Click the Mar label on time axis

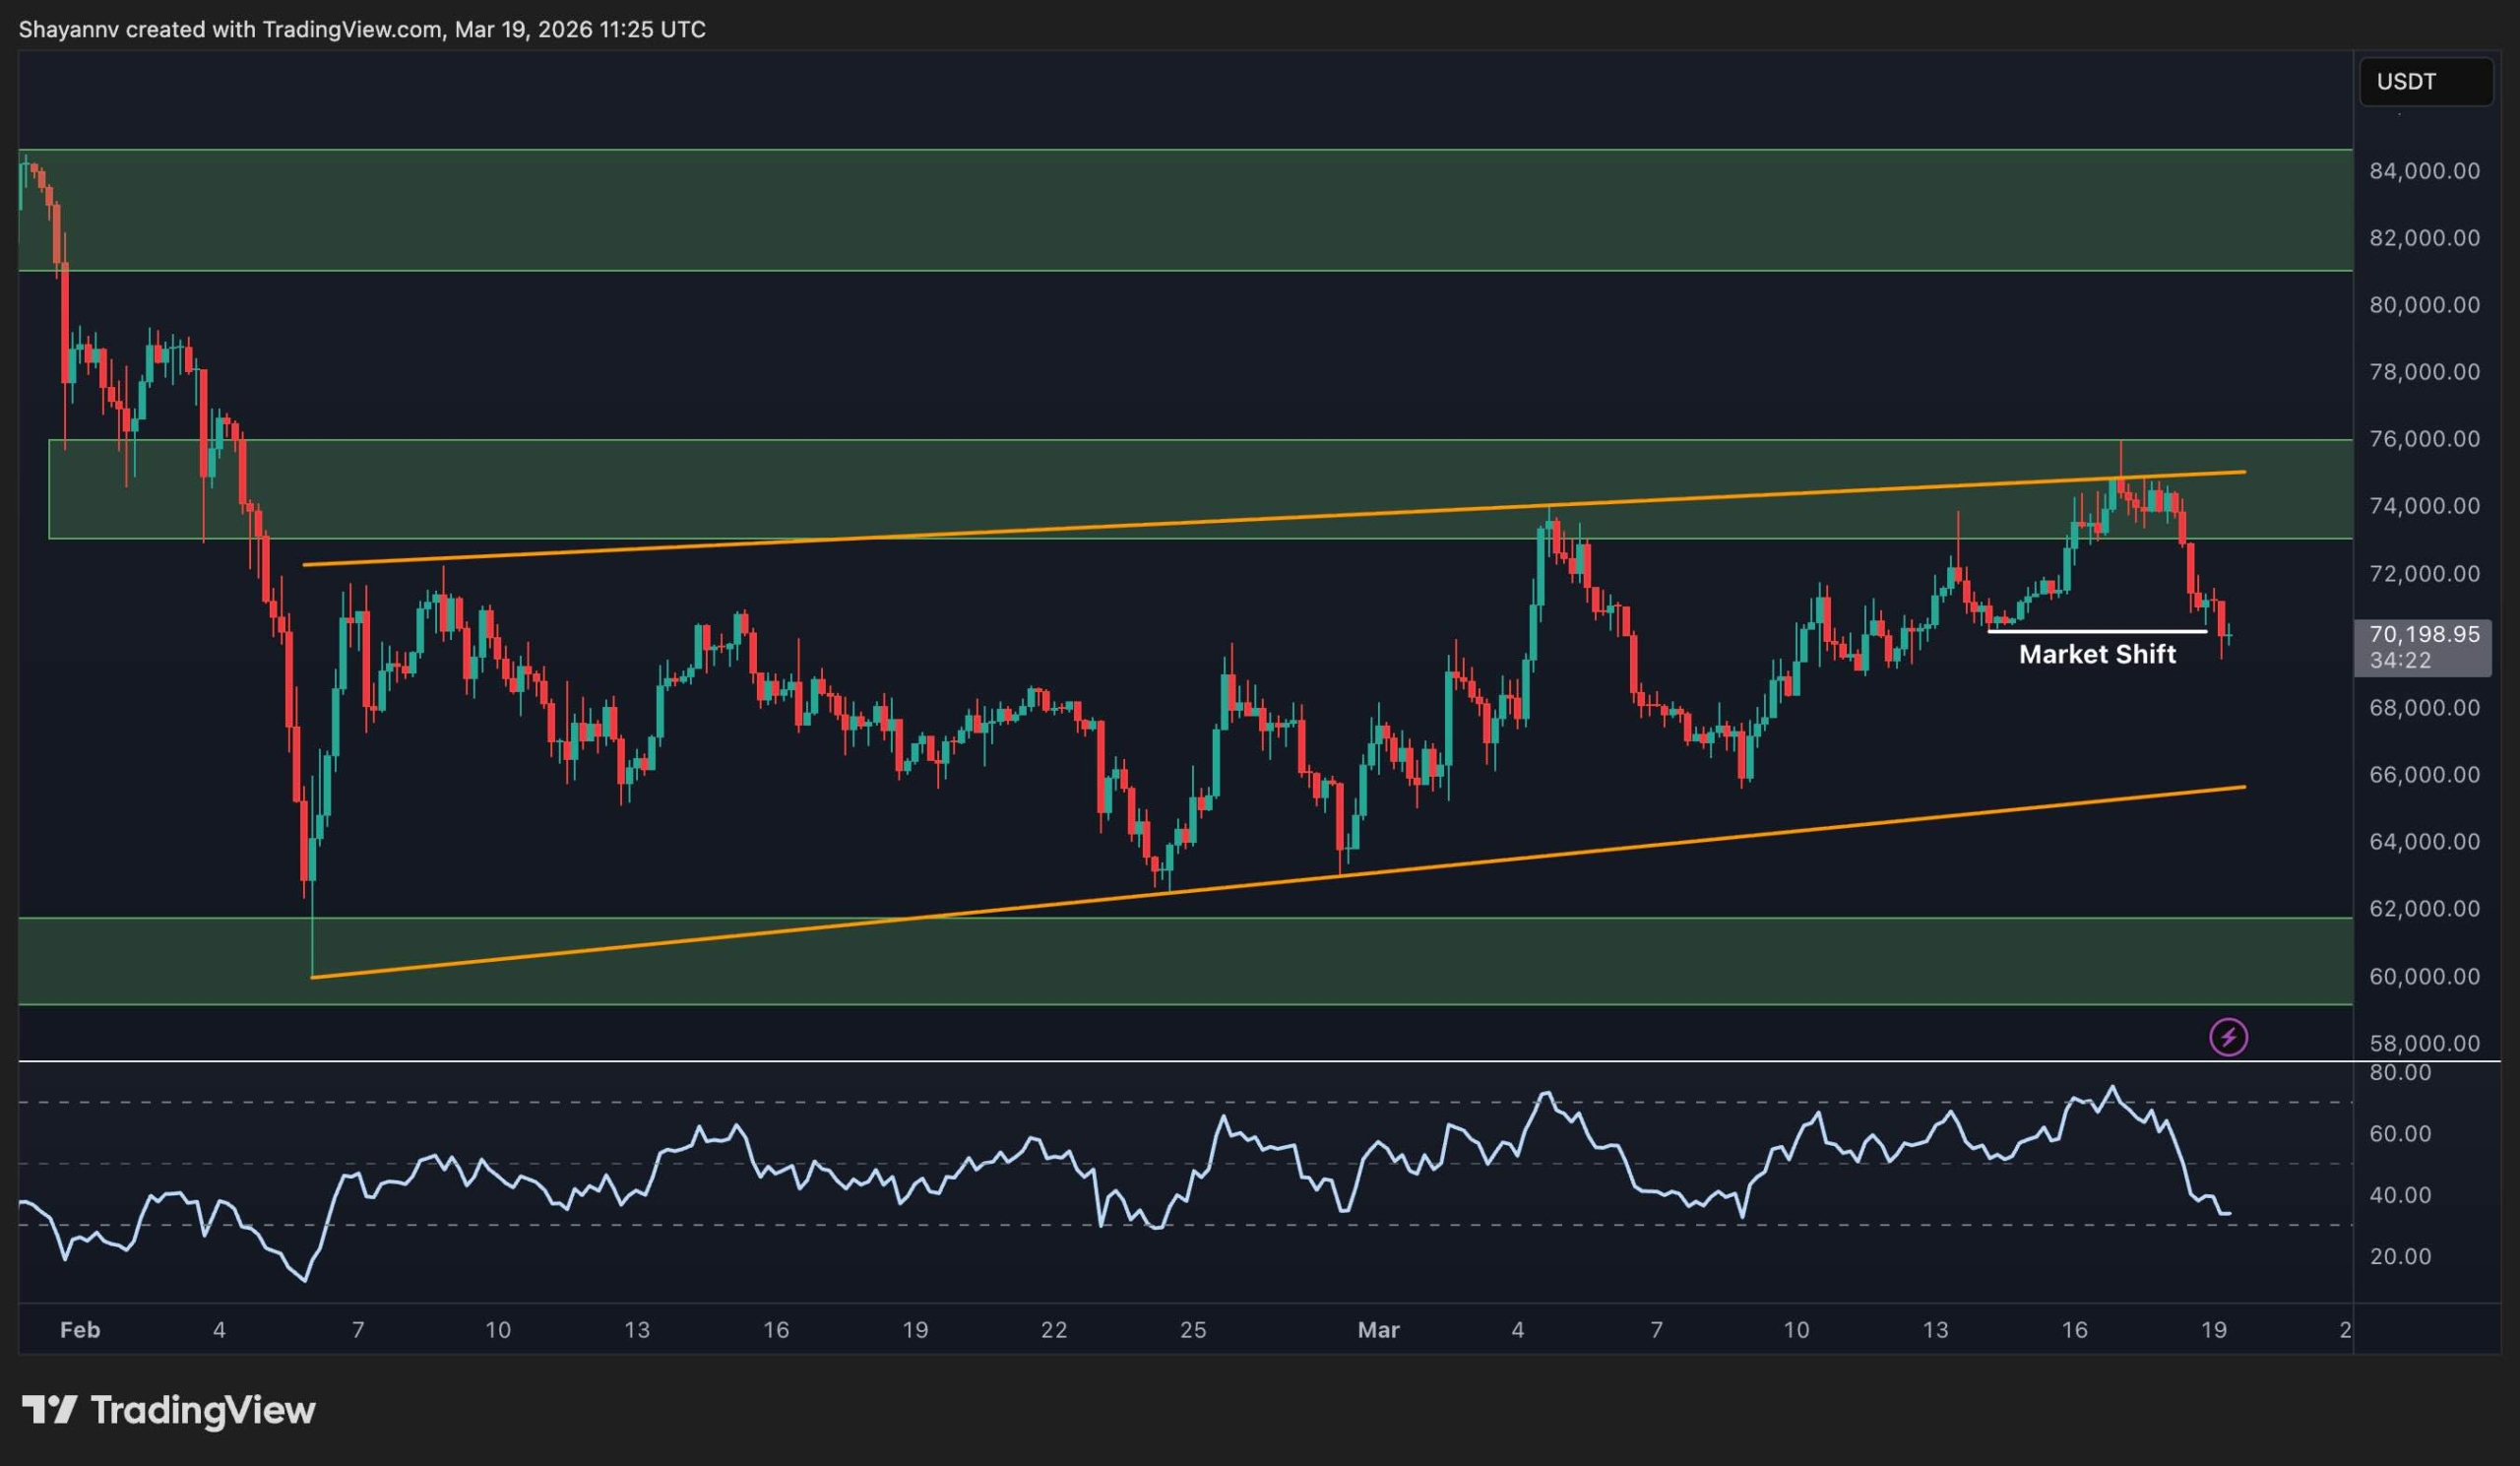tap(1378, 1330)
